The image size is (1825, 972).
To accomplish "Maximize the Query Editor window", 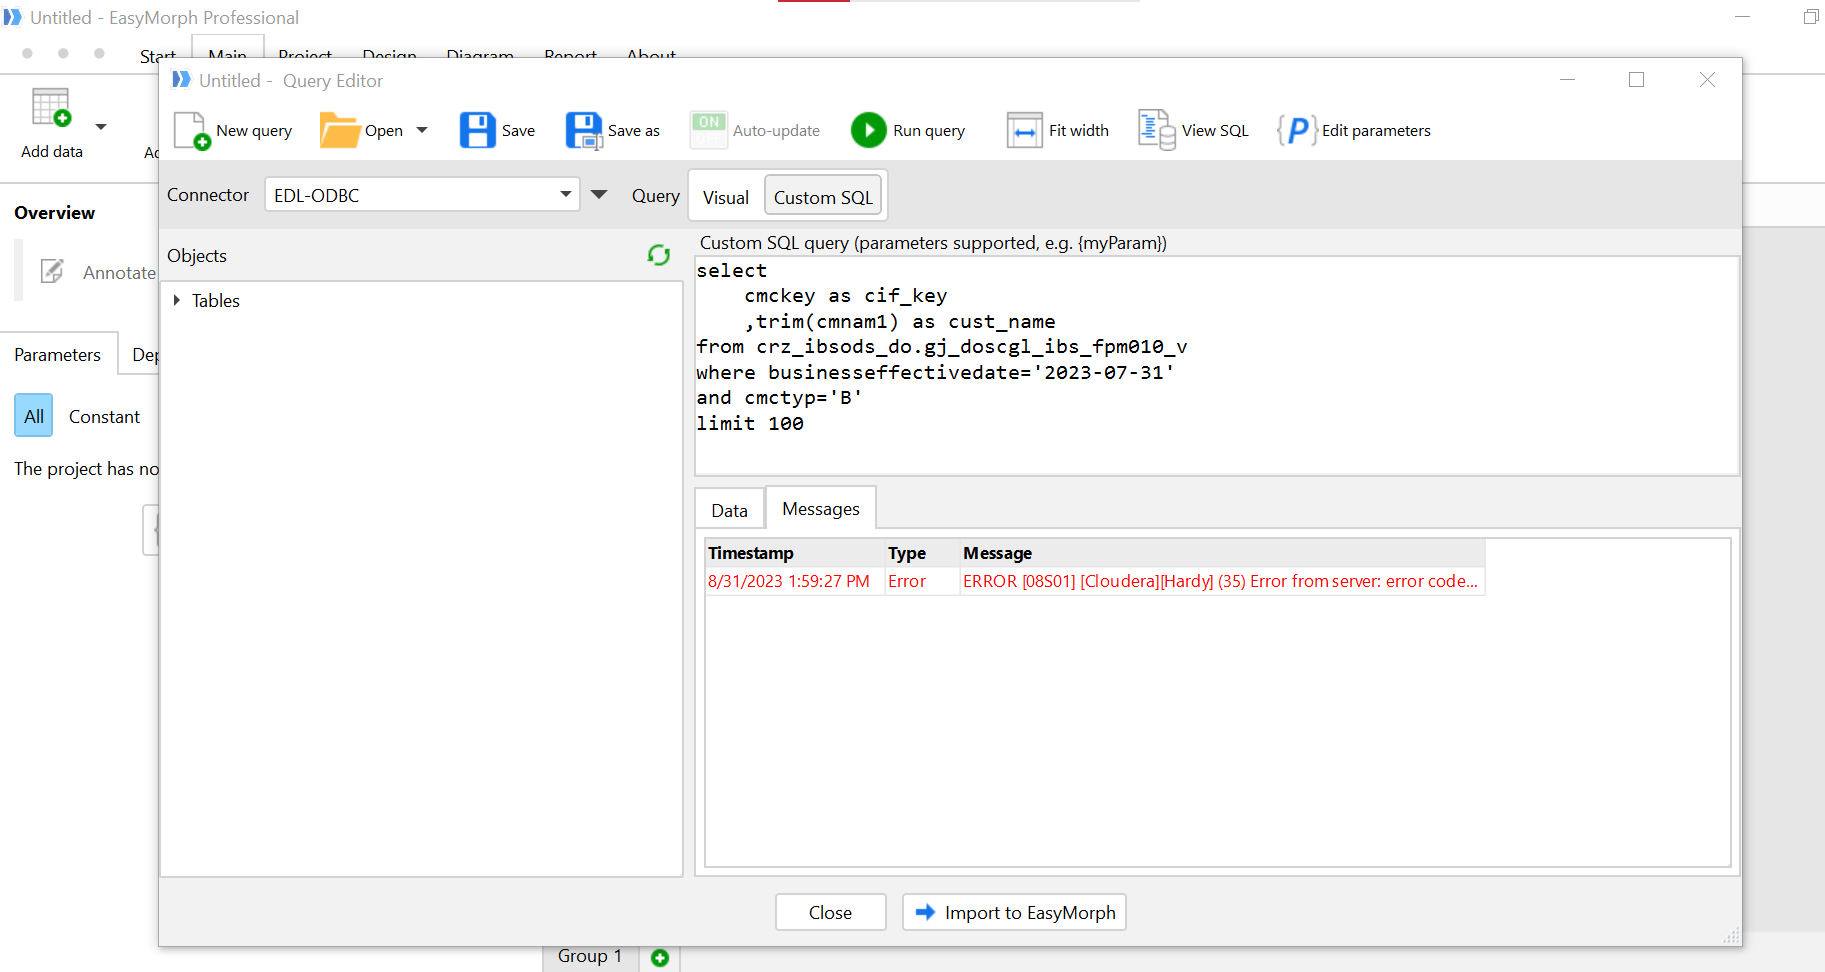I will pyautogui.click(x=1637, y=80).
